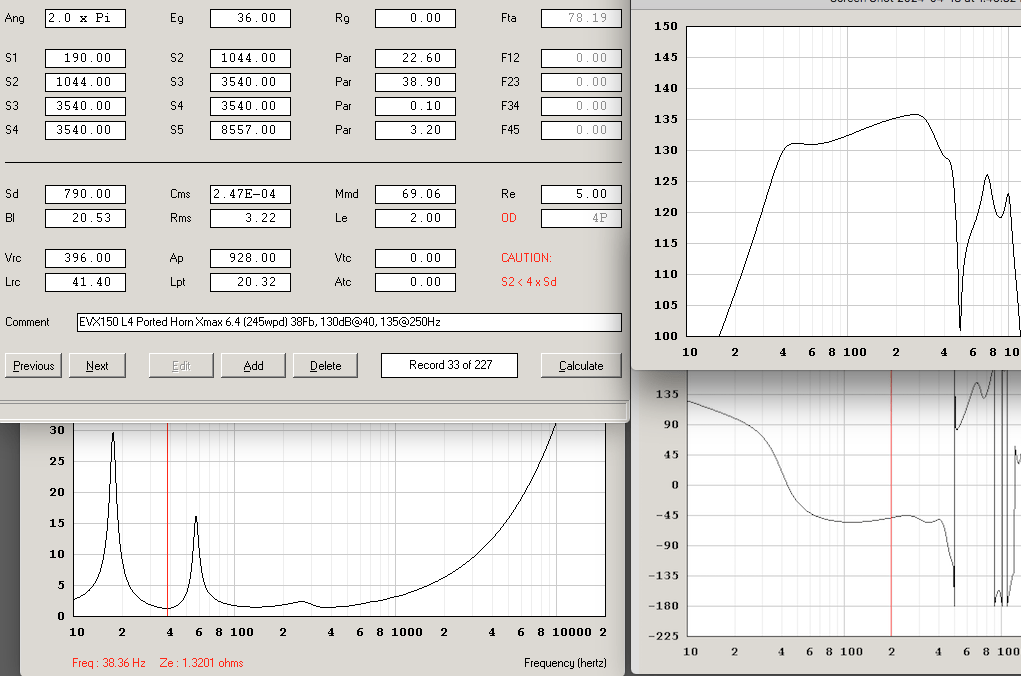Select the Re field 5.00
Viewport: 1021px width, 676px height.
click(x=581, y=194)
